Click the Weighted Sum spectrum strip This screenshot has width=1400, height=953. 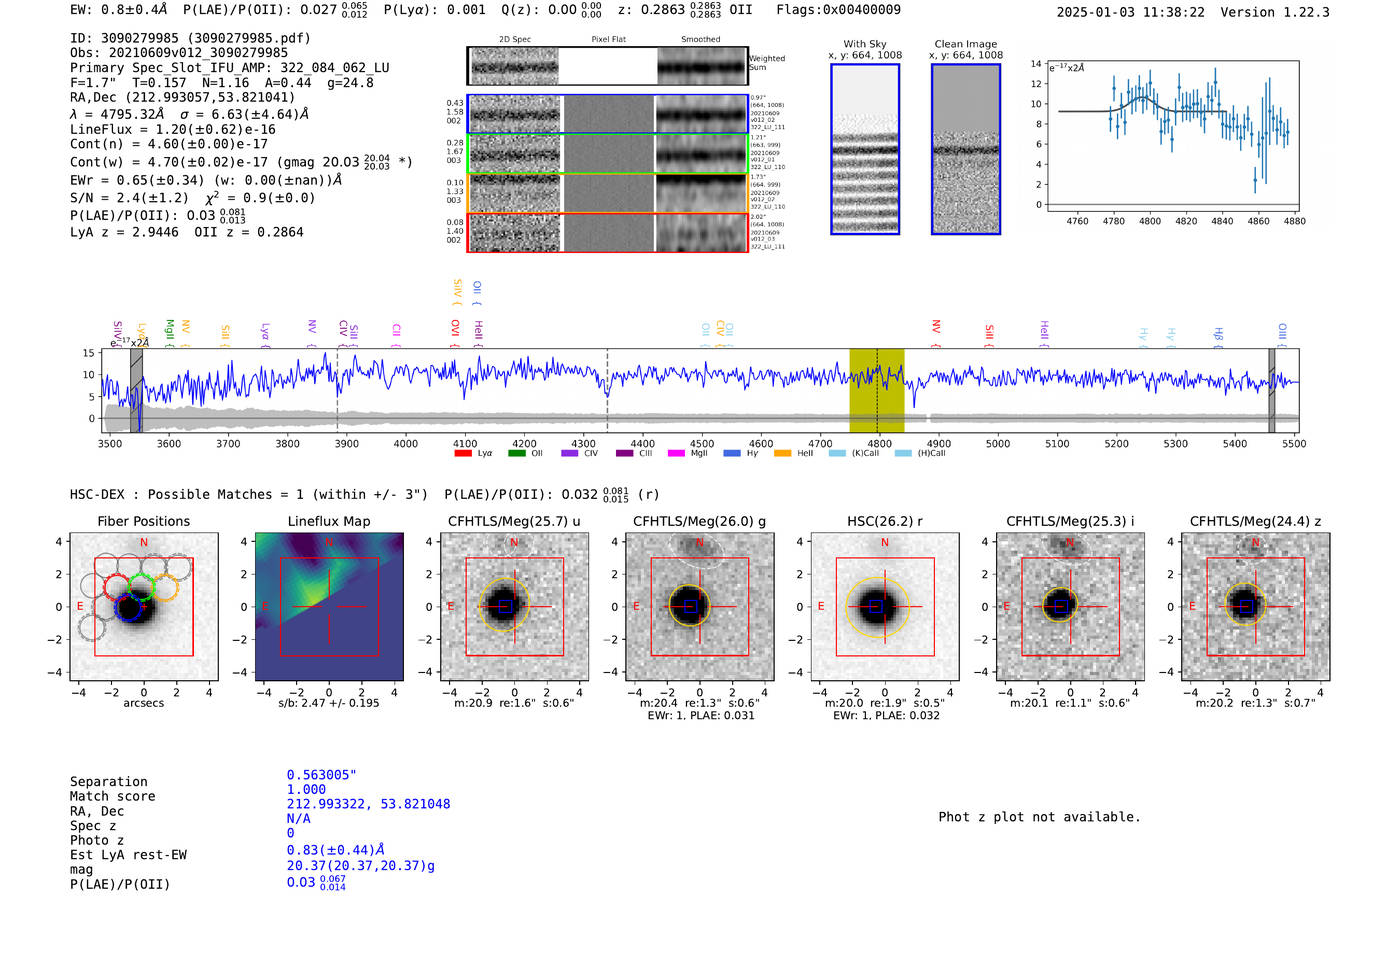(607, 66)
